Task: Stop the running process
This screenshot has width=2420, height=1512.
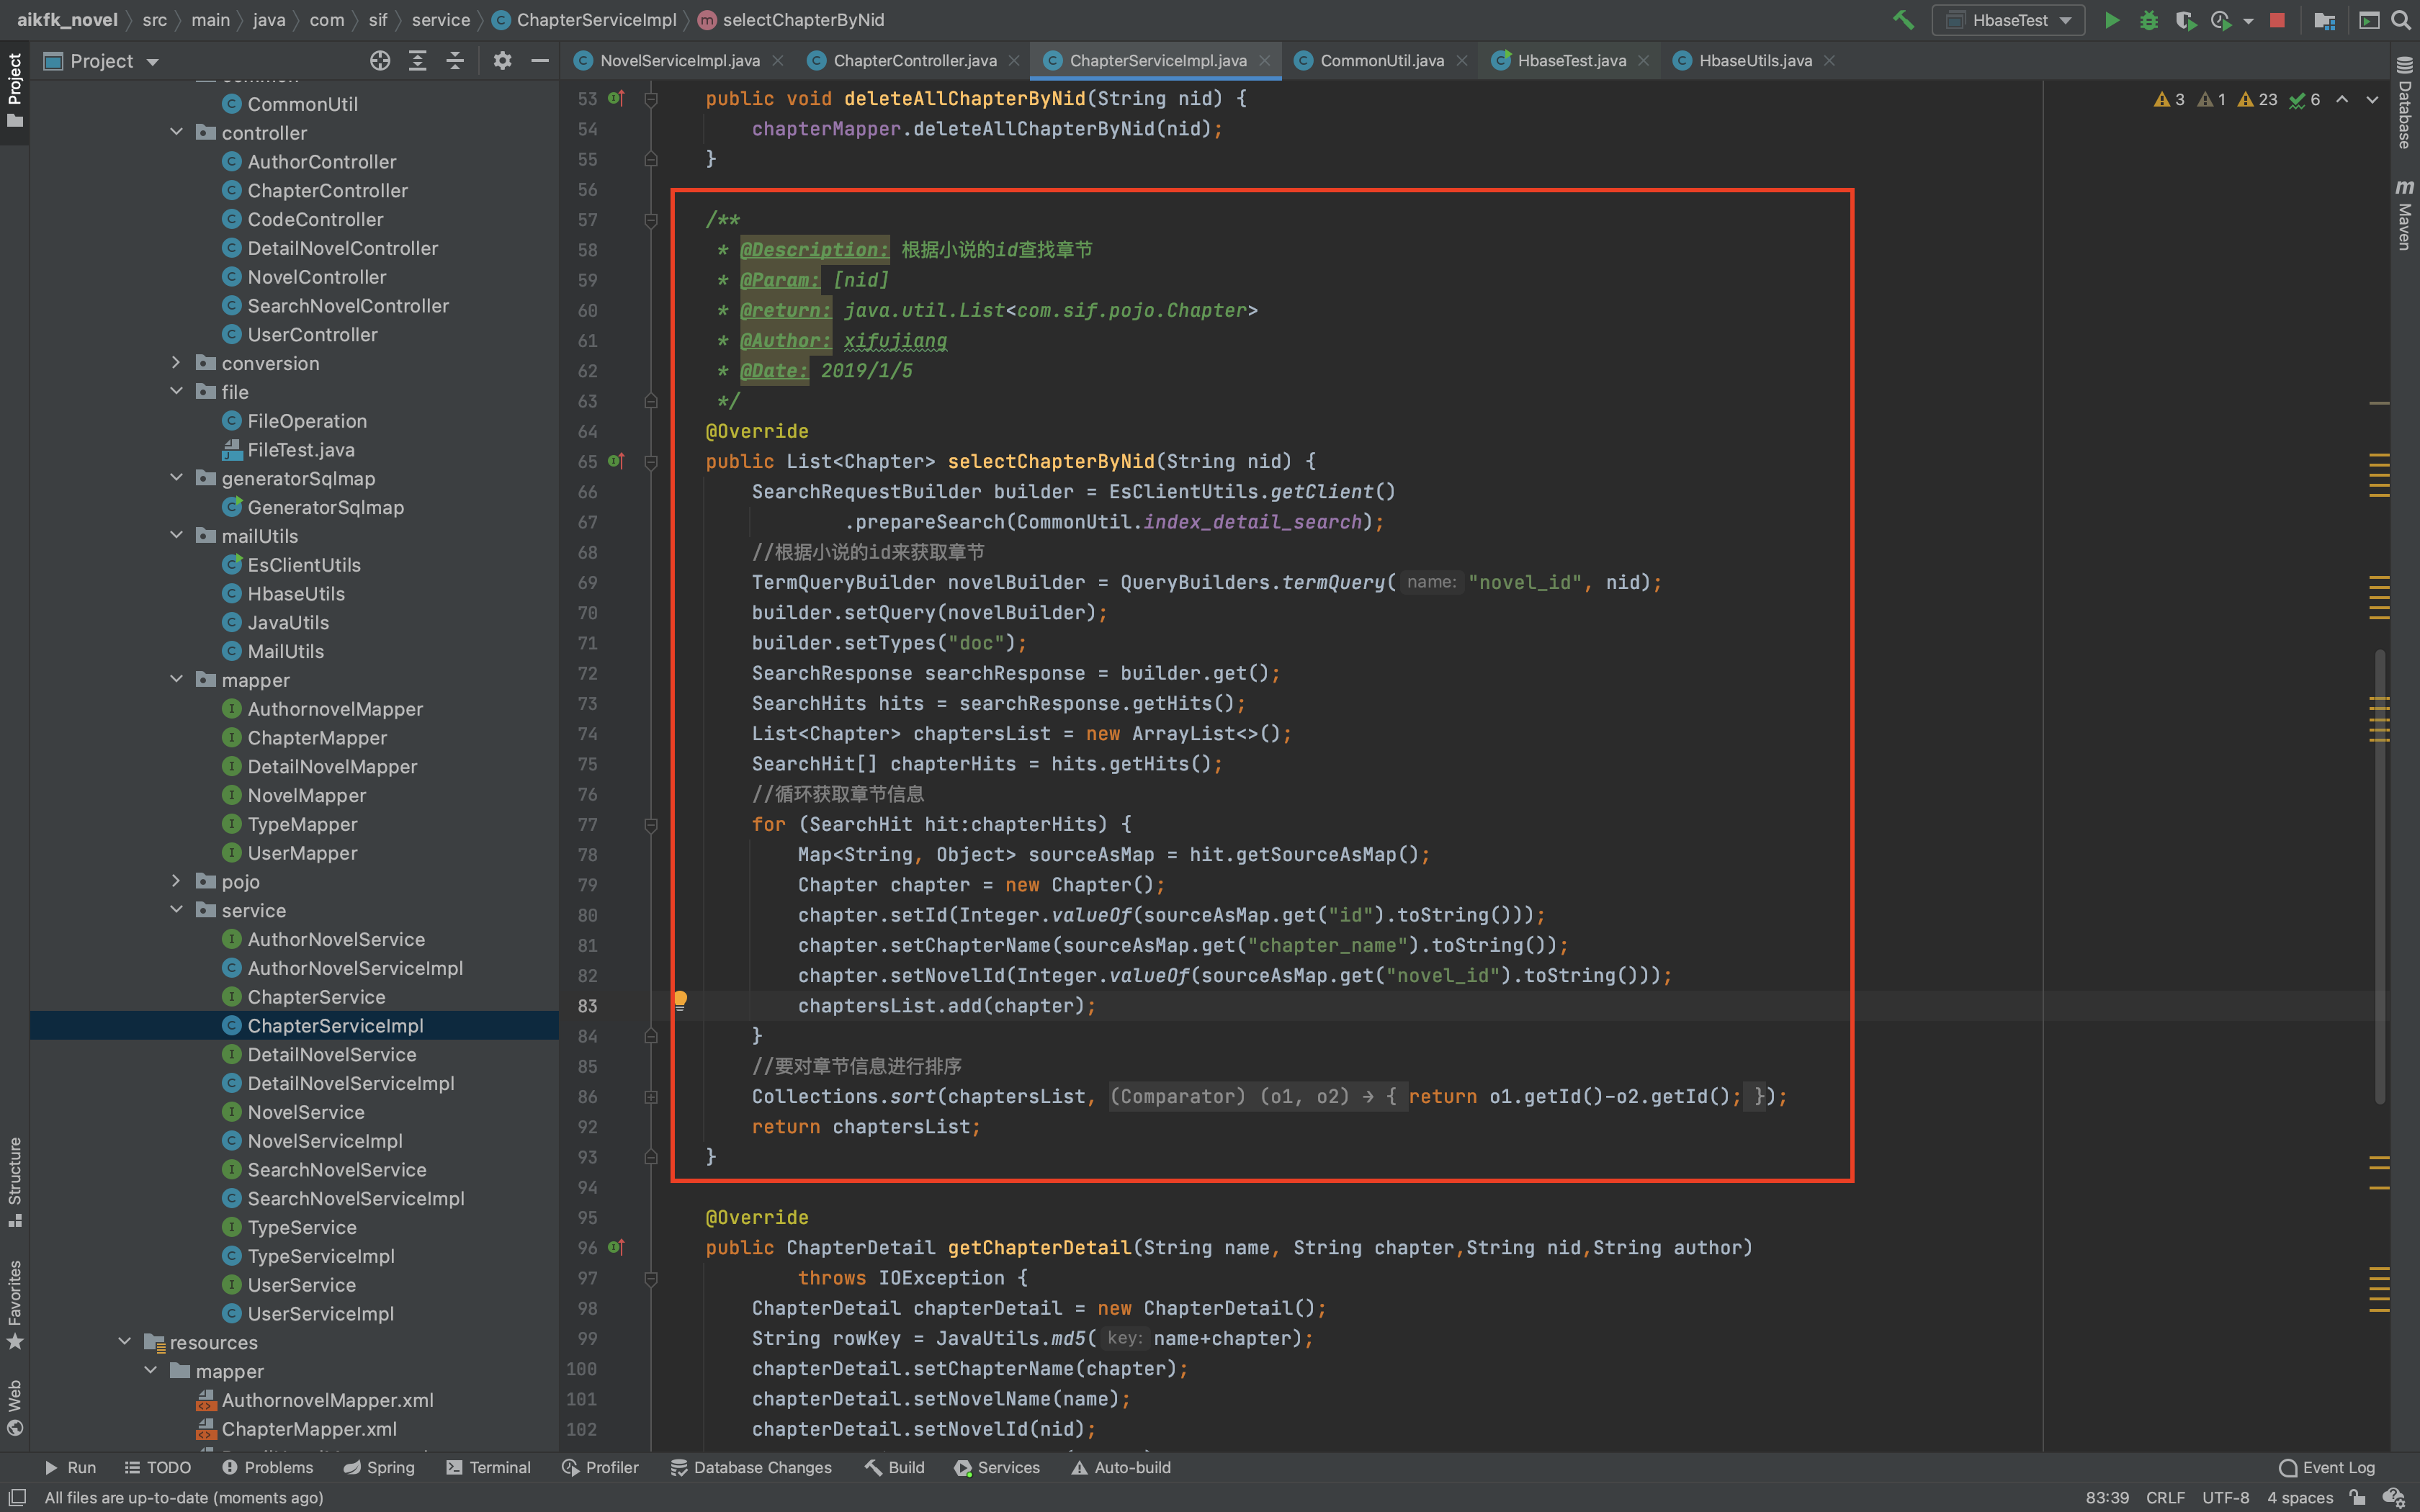Action: click(x=2277, y=20)
